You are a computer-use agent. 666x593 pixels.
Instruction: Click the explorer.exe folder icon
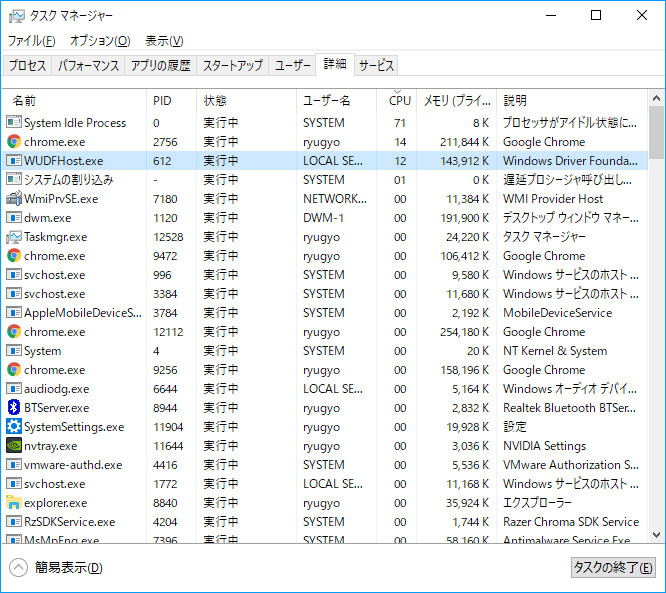click(14, 503)
